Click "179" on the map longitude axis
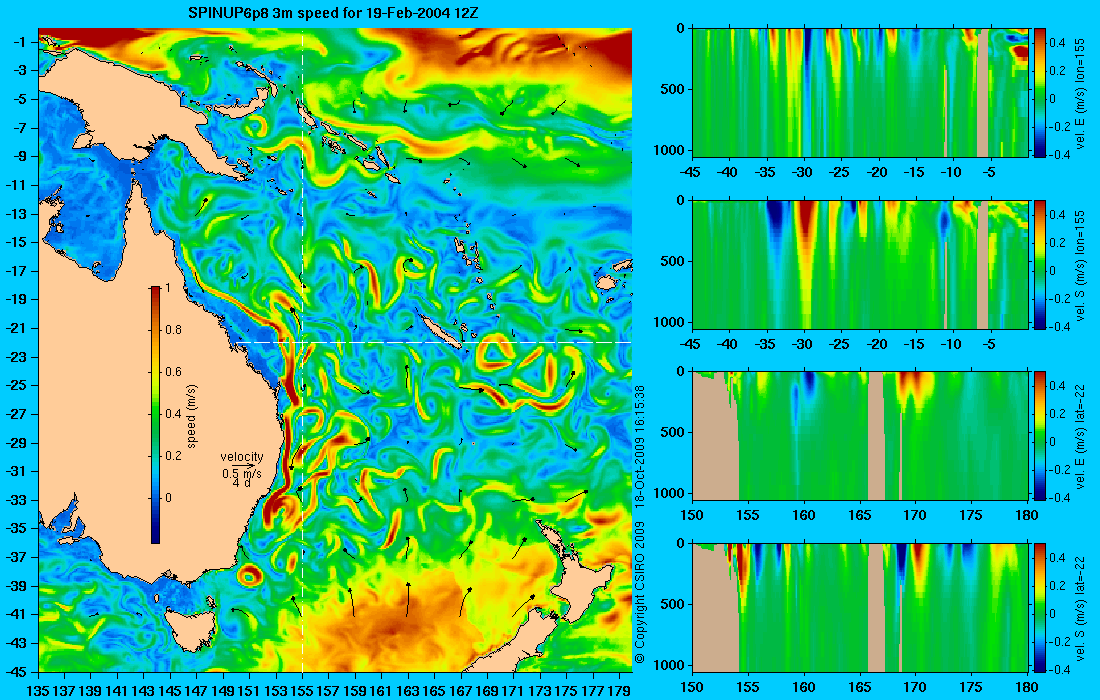Viewport: 1100px width, 700px height. point(619,692)
